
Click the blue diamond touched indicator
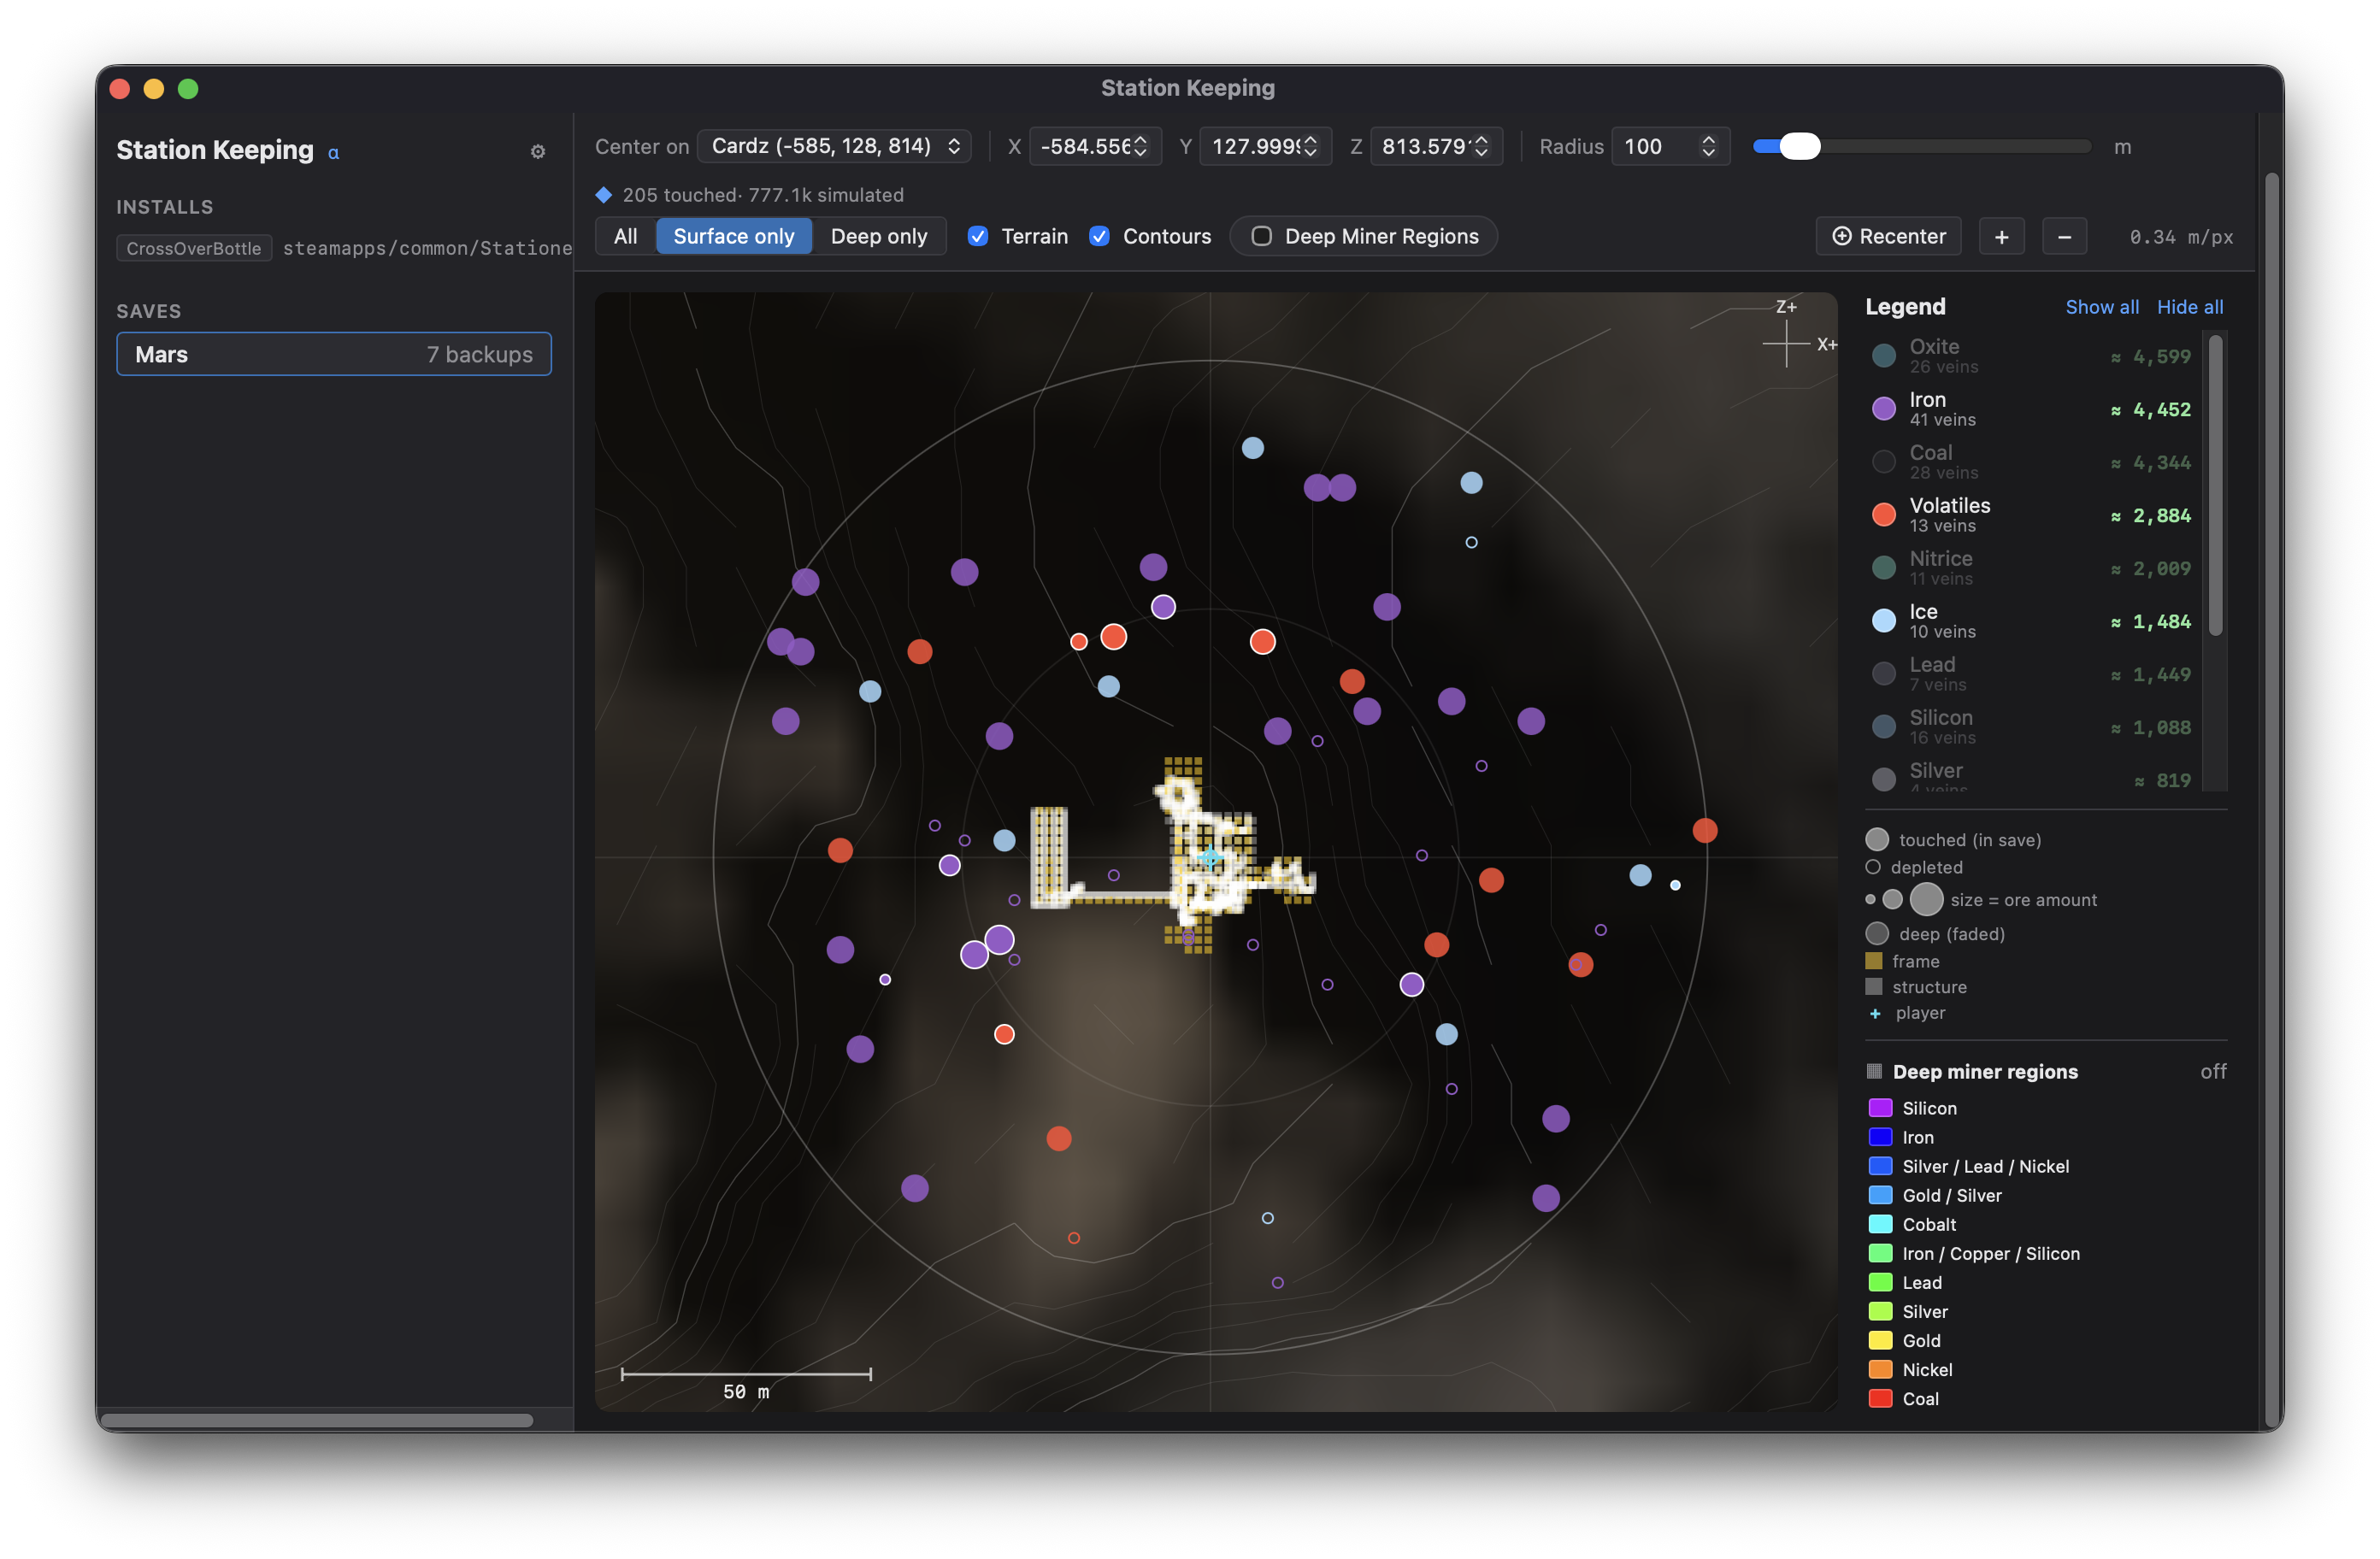(x=604, y=195)
